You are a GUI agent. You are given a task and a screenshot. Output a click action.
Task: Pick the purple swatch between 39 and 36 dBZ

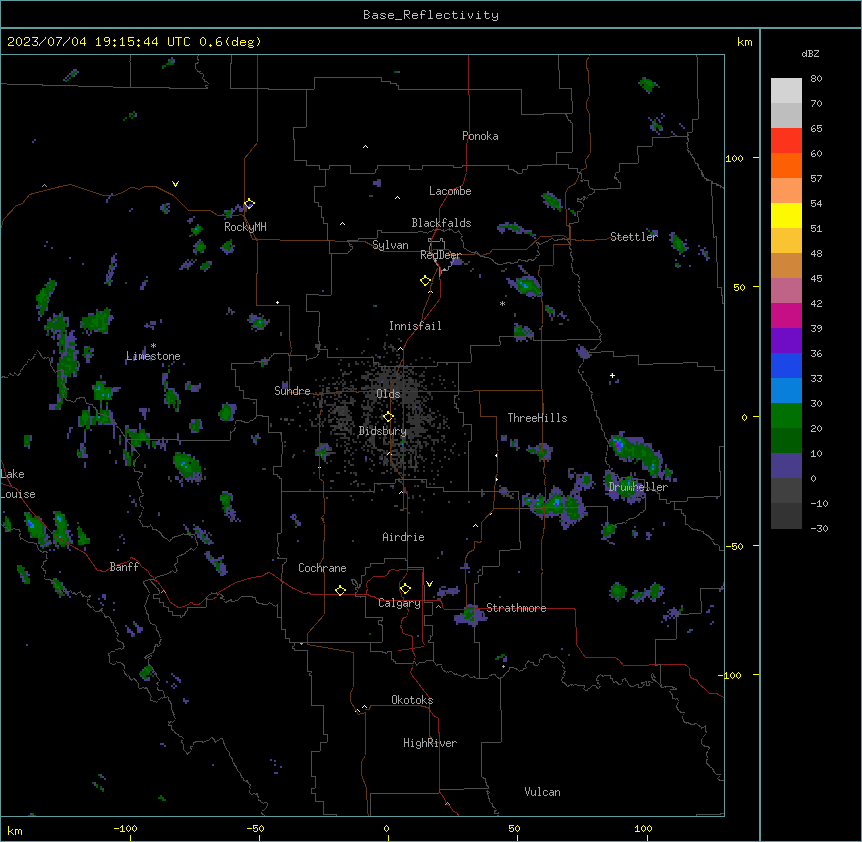(786, 340)
